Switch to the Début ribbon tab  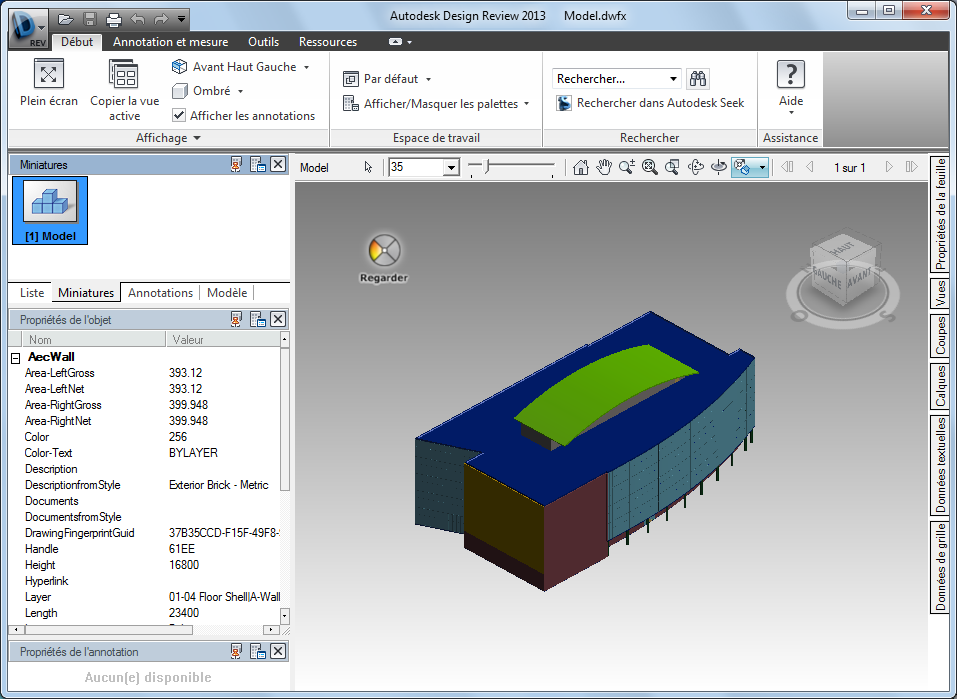pos(77,42)
